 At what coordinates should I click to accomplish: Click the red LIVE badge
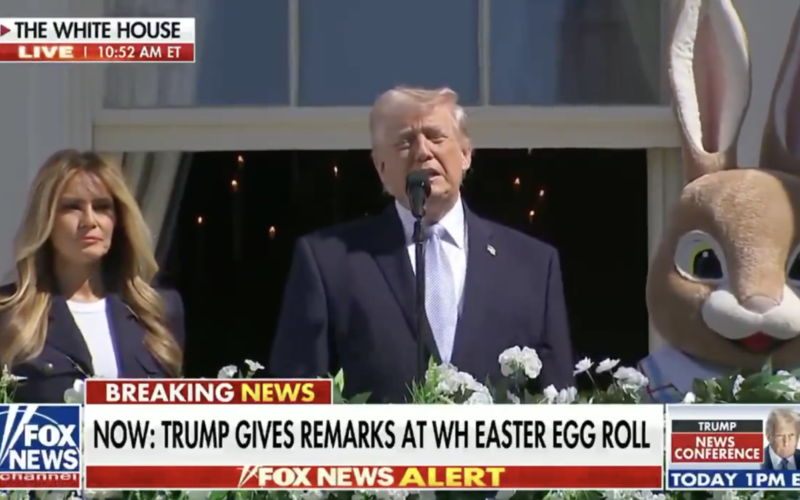click(45, 52)
